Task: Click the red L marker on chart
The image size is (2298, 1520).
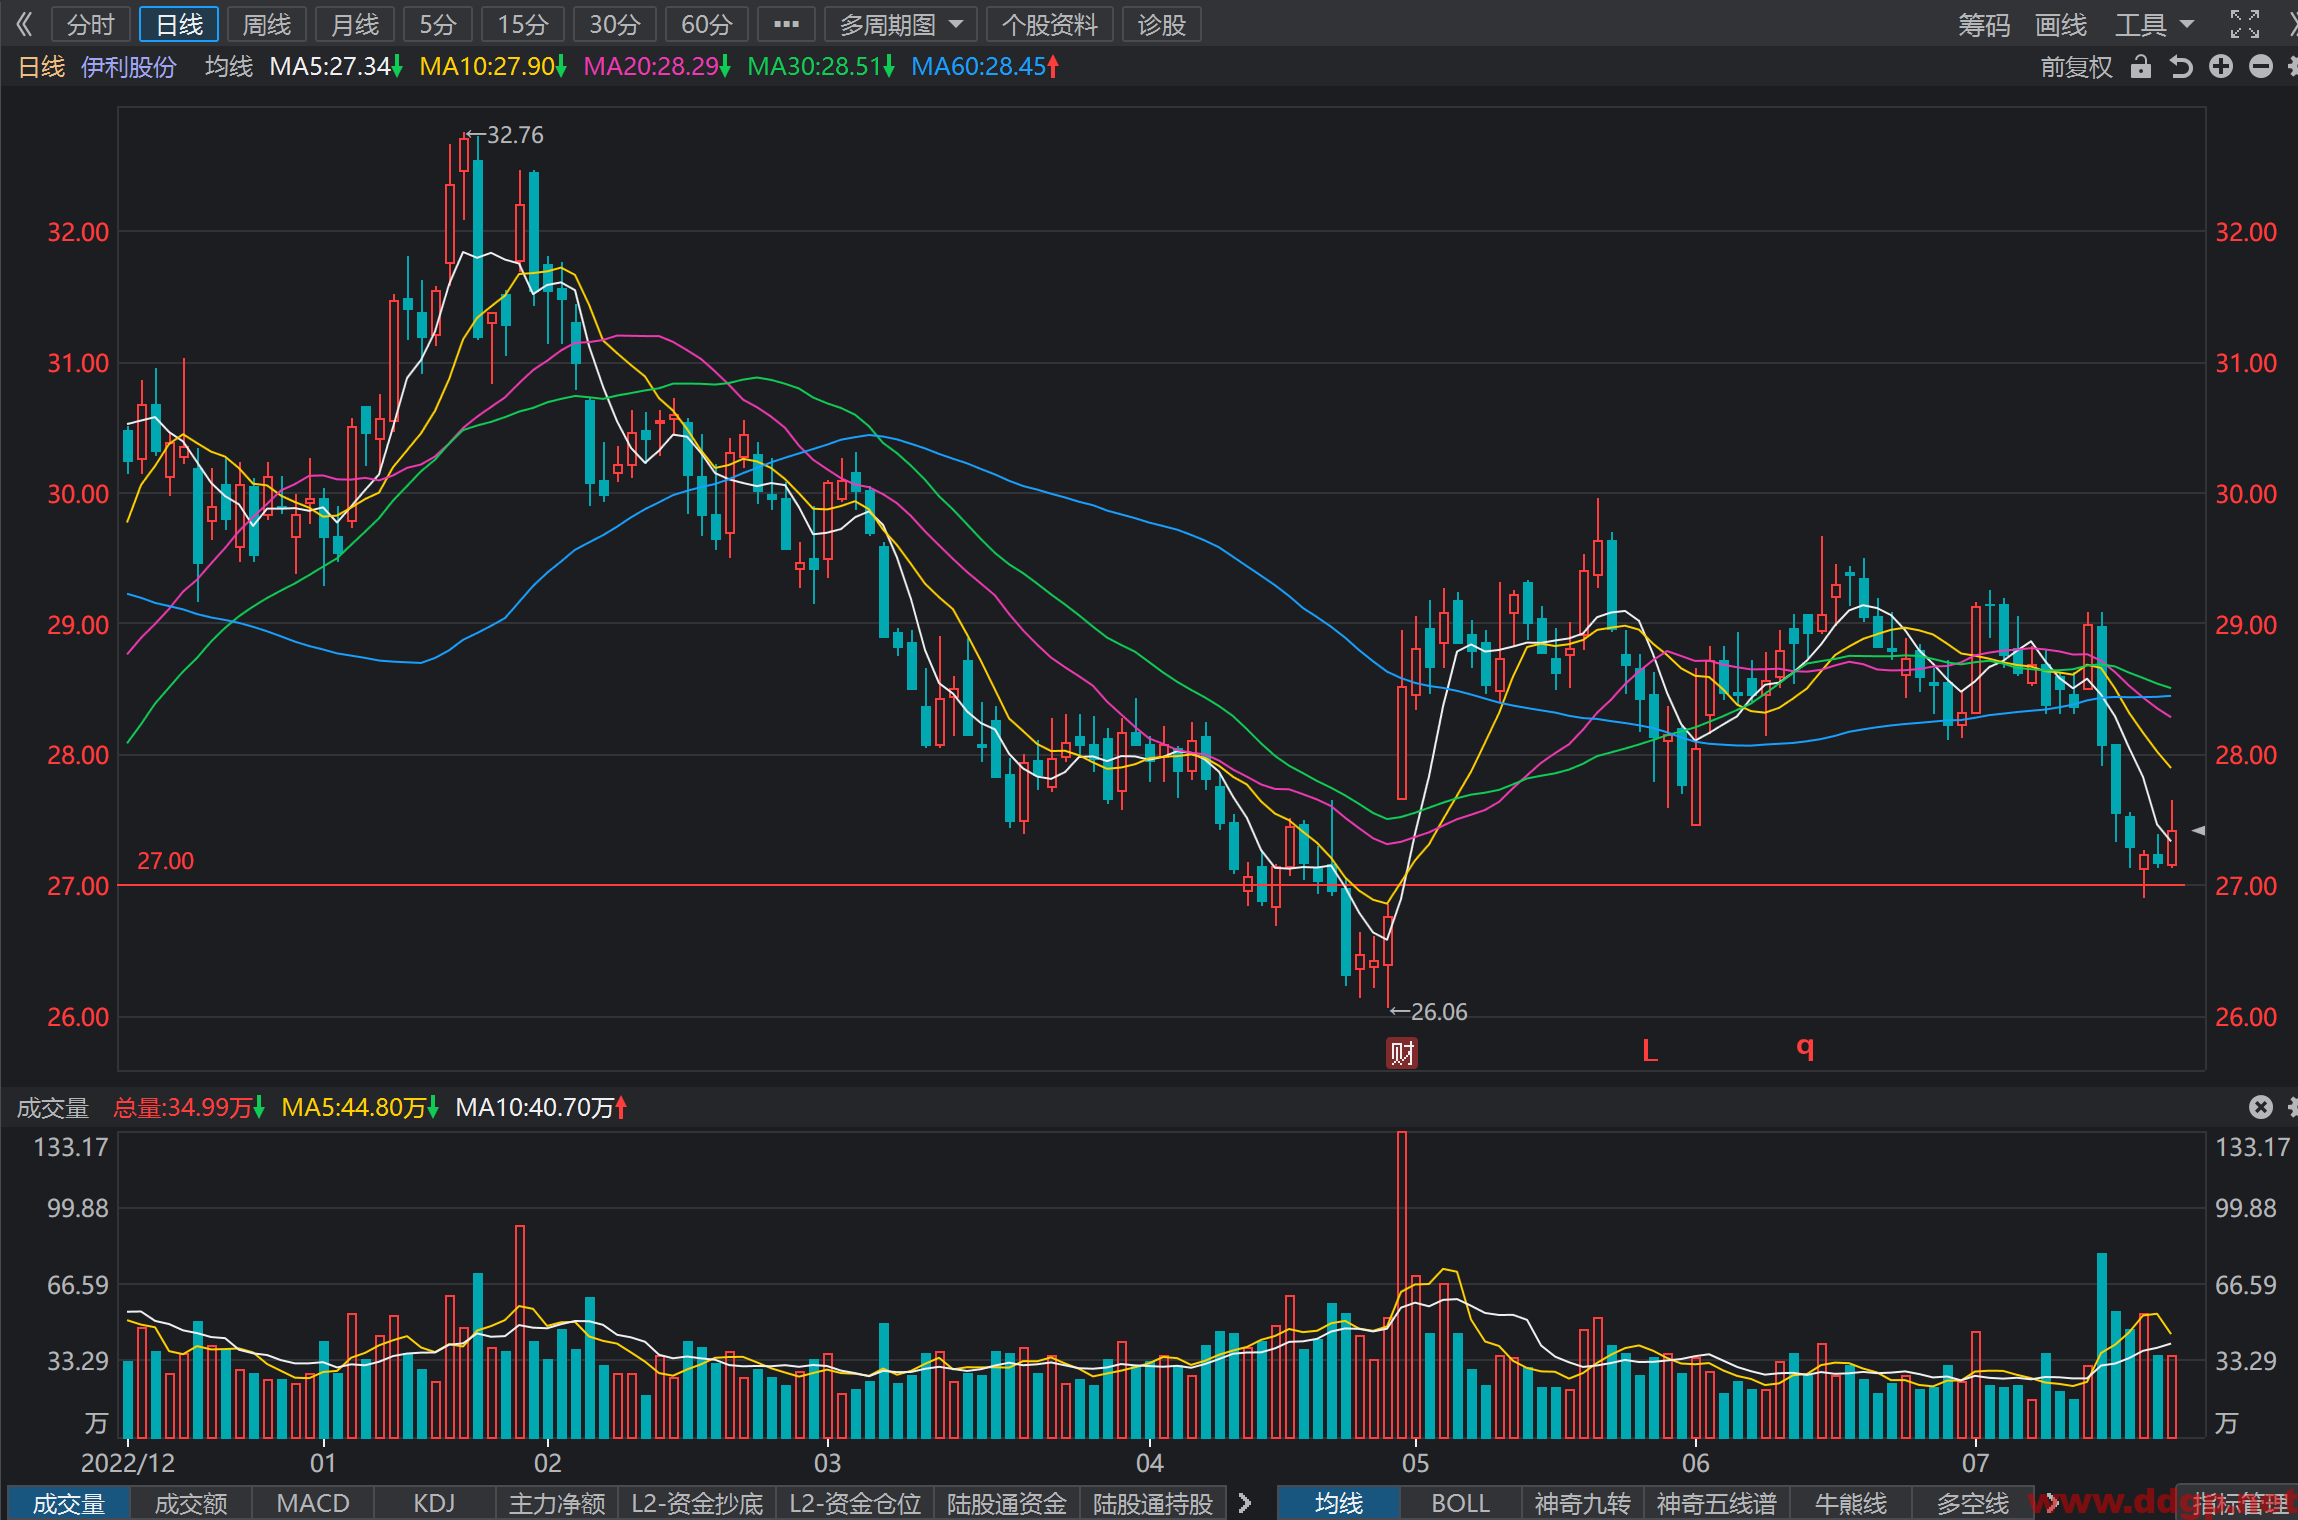Action: (x=1650, y=1050)
